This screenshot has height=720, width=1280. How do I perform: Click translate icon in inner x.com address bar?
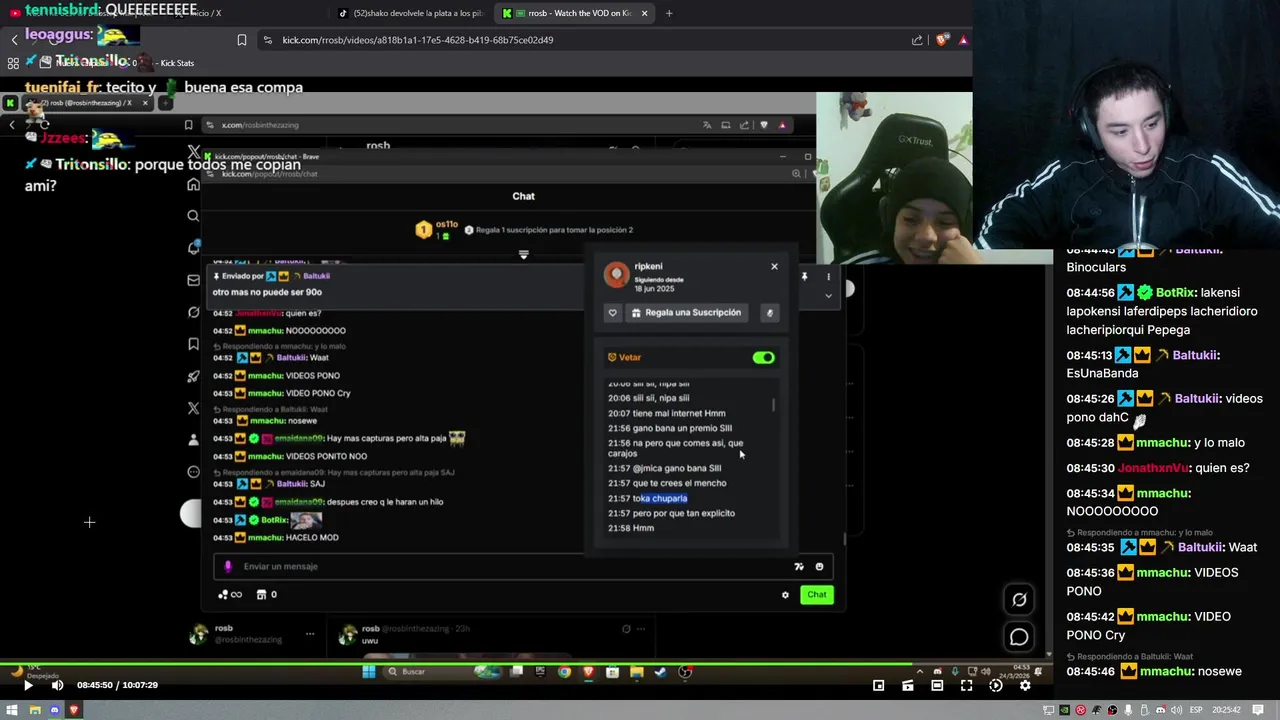707,125
